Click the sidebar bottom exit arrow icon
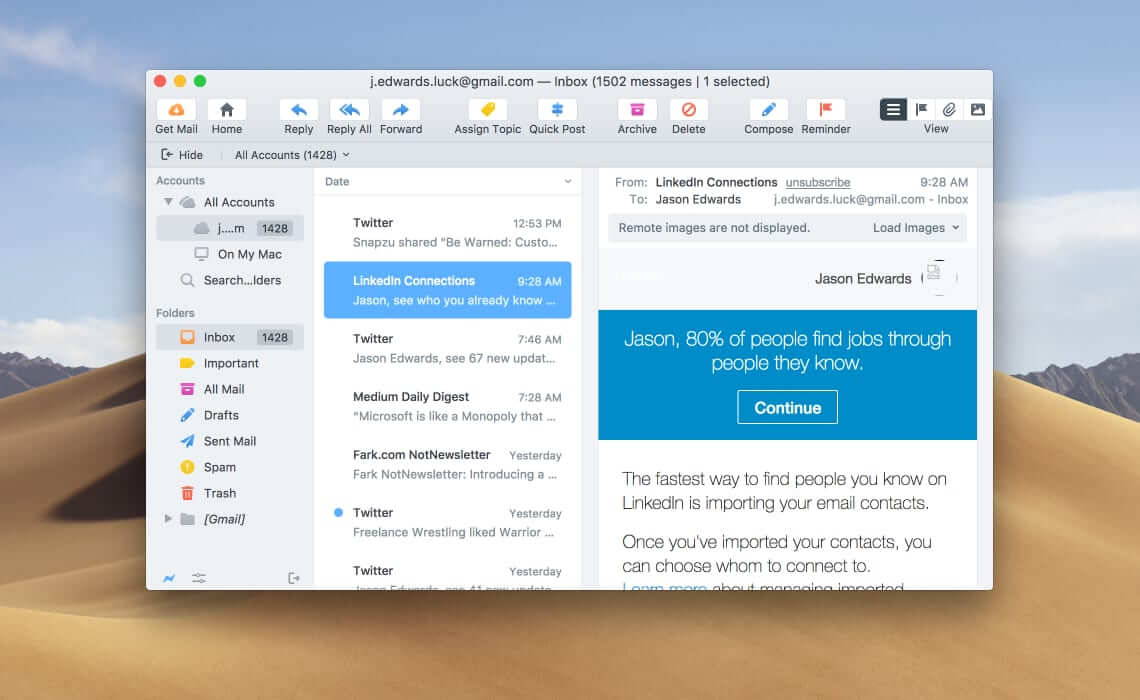This screenshot has width=1140, height=700. pyautogui.click(x=294, y=579)
